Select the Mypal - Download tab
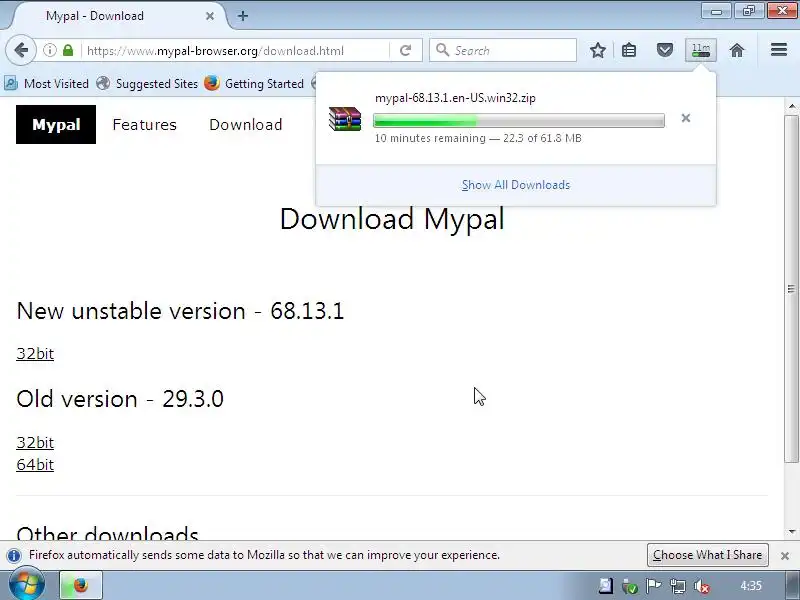 (x=117, y=16)
